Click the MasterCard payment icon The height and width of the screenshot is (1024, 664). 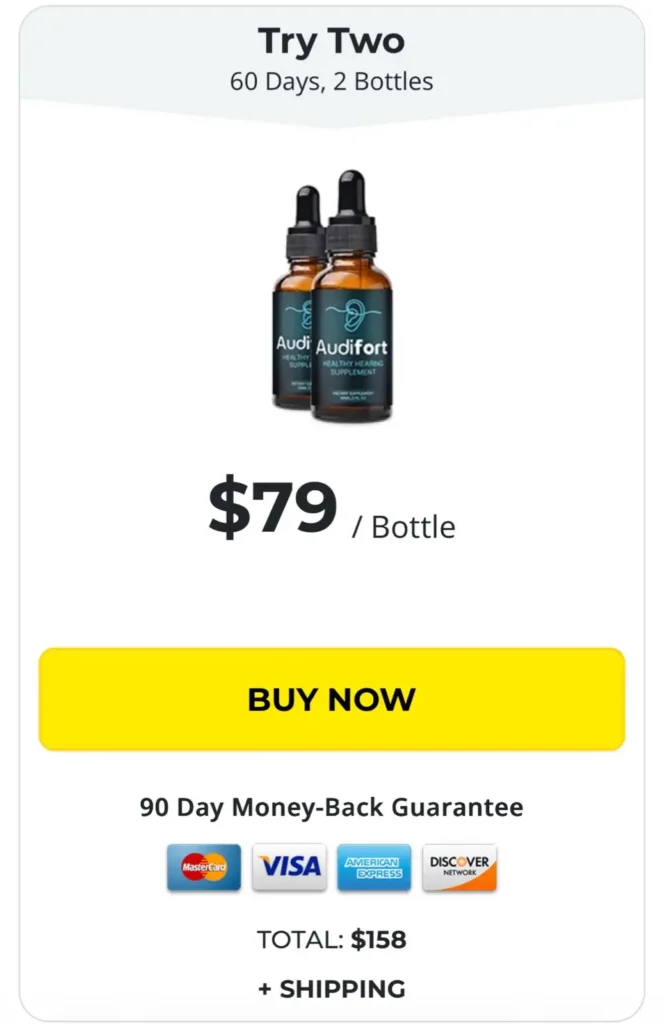point(204,867)
